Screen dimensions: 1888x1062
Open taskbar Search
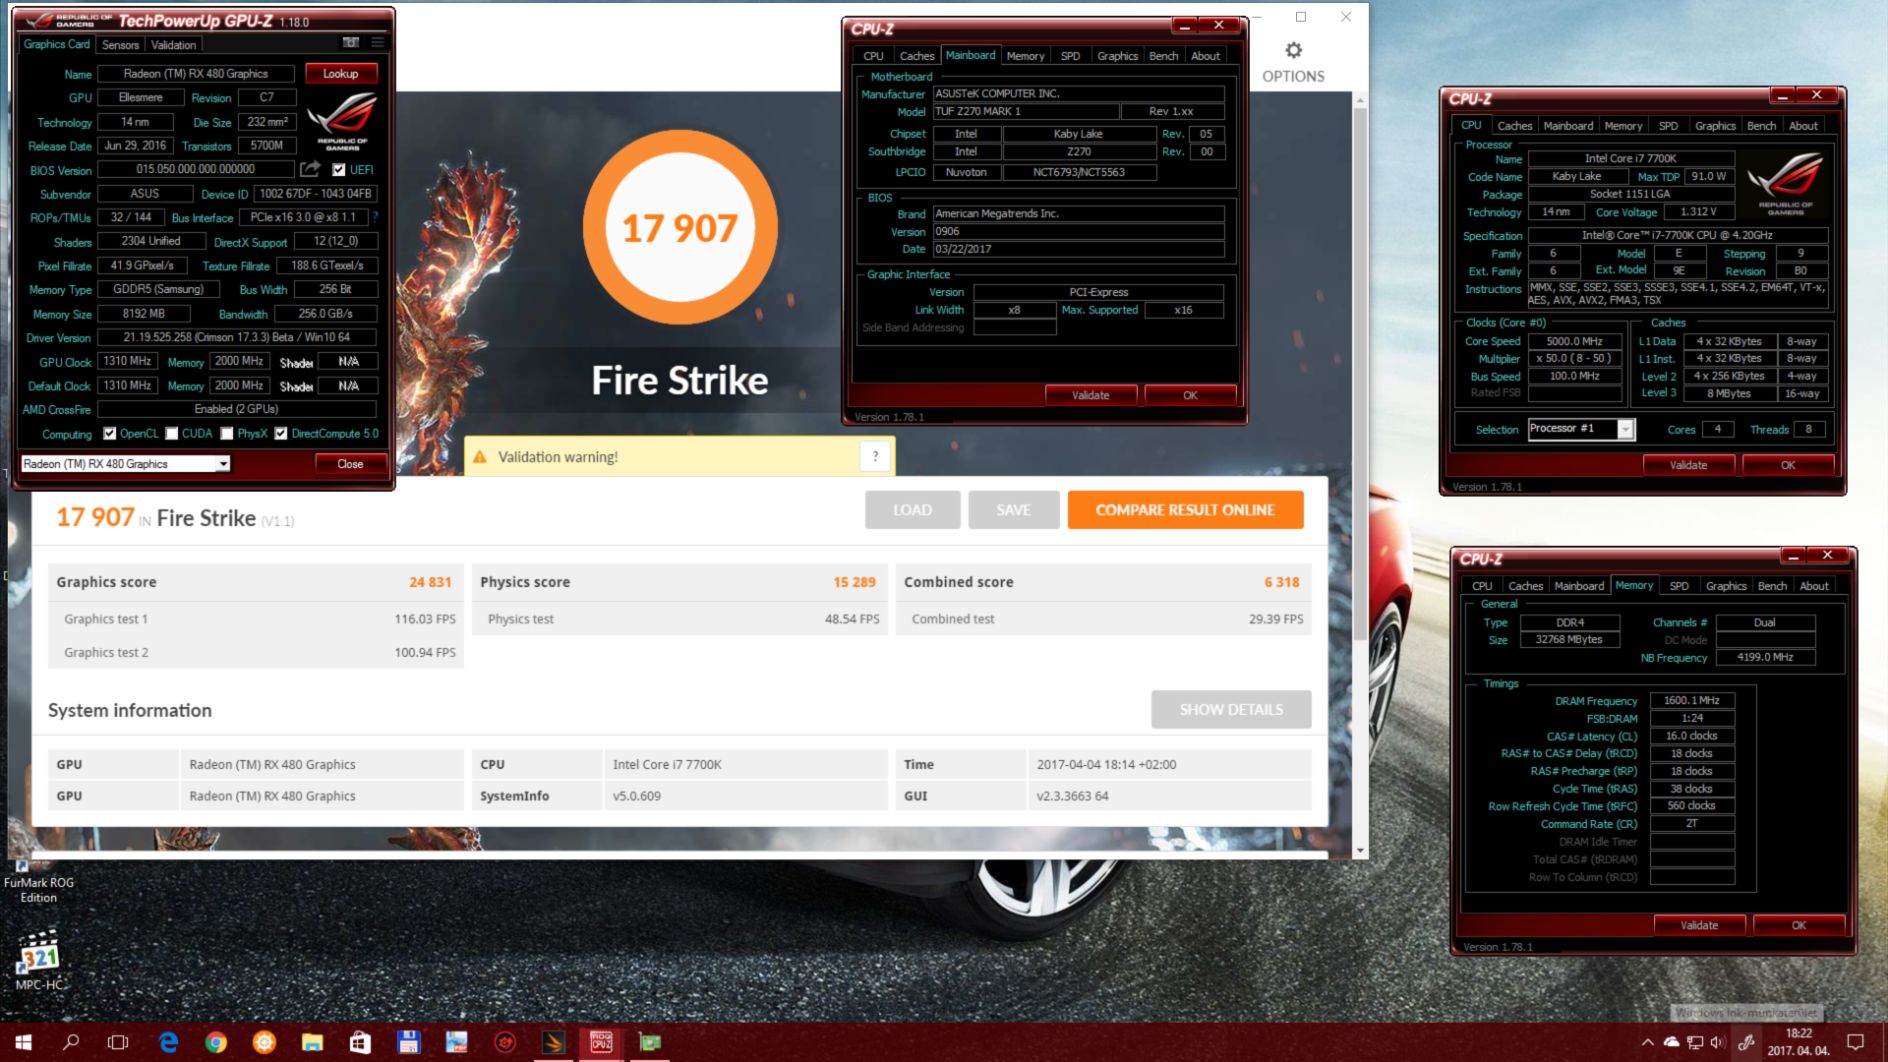click(x=71, y=1042)
